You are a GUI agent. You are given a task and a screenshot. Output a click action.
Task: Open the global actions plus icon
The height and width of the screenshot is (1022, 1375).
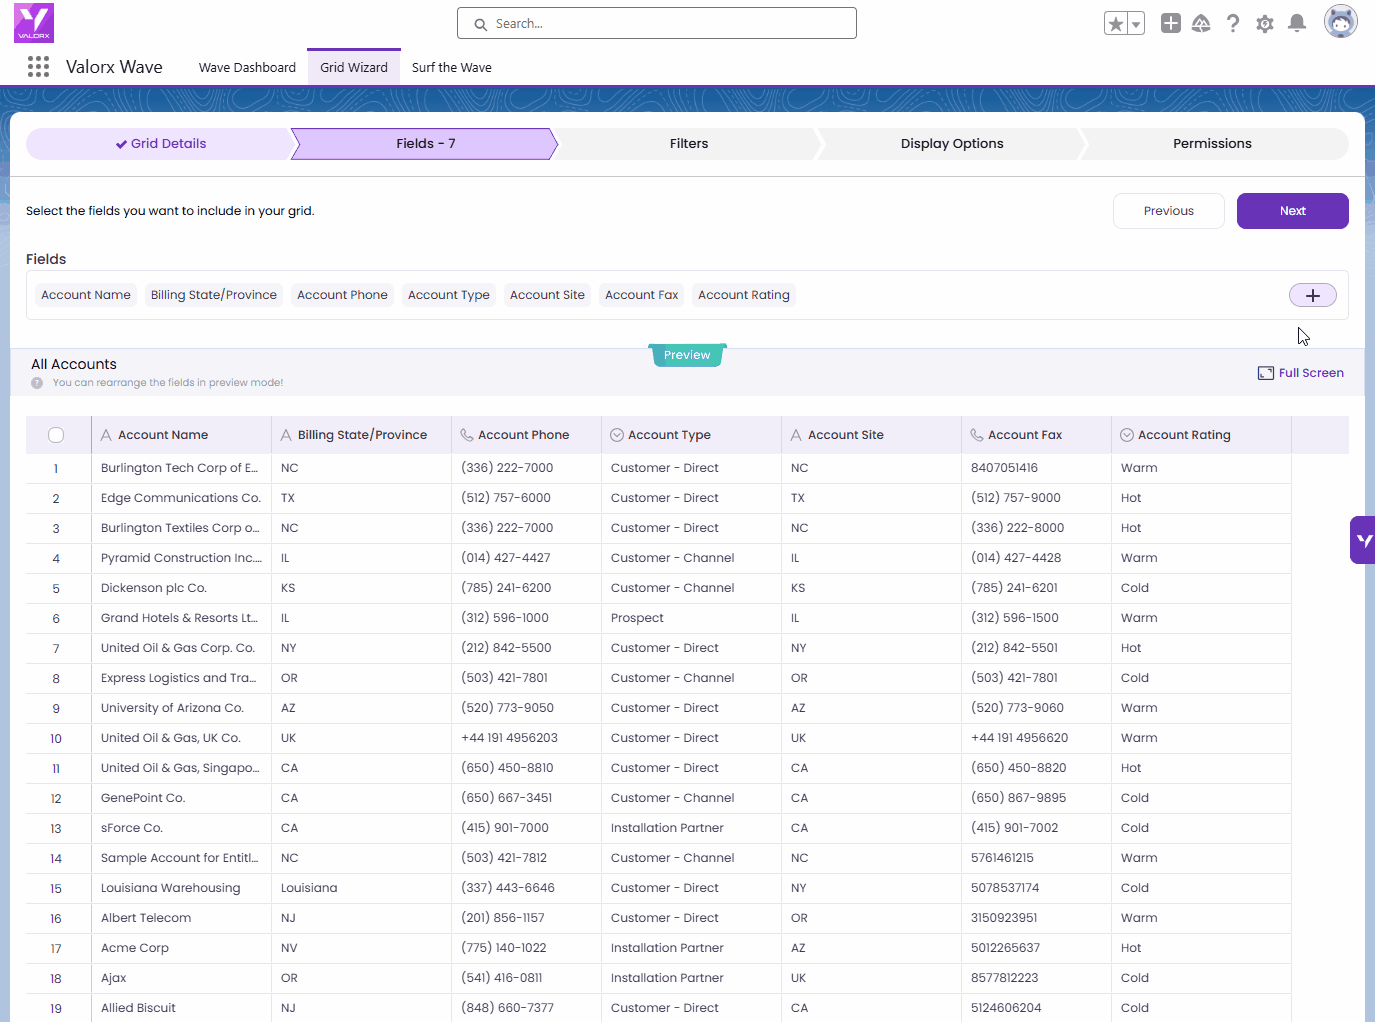(1170, 23)
